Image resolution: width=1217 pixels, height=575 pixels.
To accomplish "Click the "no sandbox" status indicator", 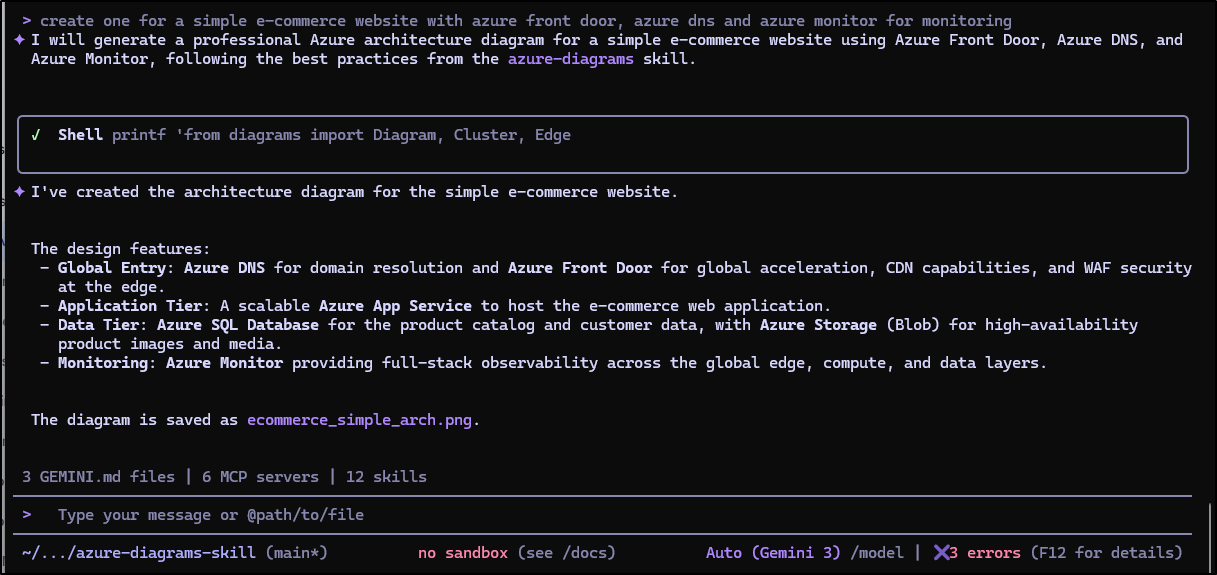I will pyautogui.click(x=463, y=553).
